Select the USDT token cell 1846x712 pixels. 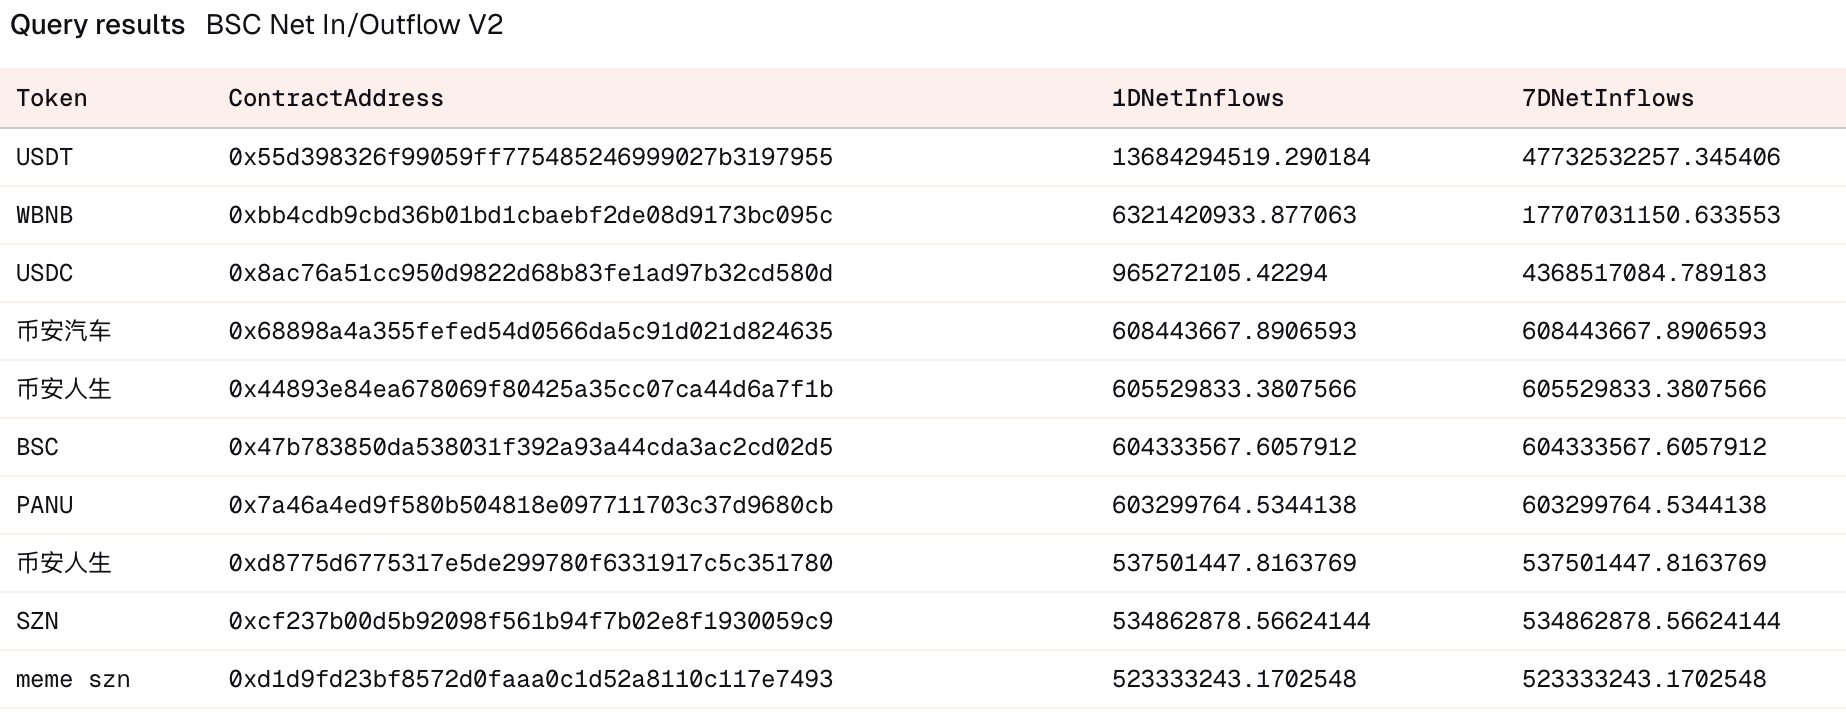(x=45, y=157)
